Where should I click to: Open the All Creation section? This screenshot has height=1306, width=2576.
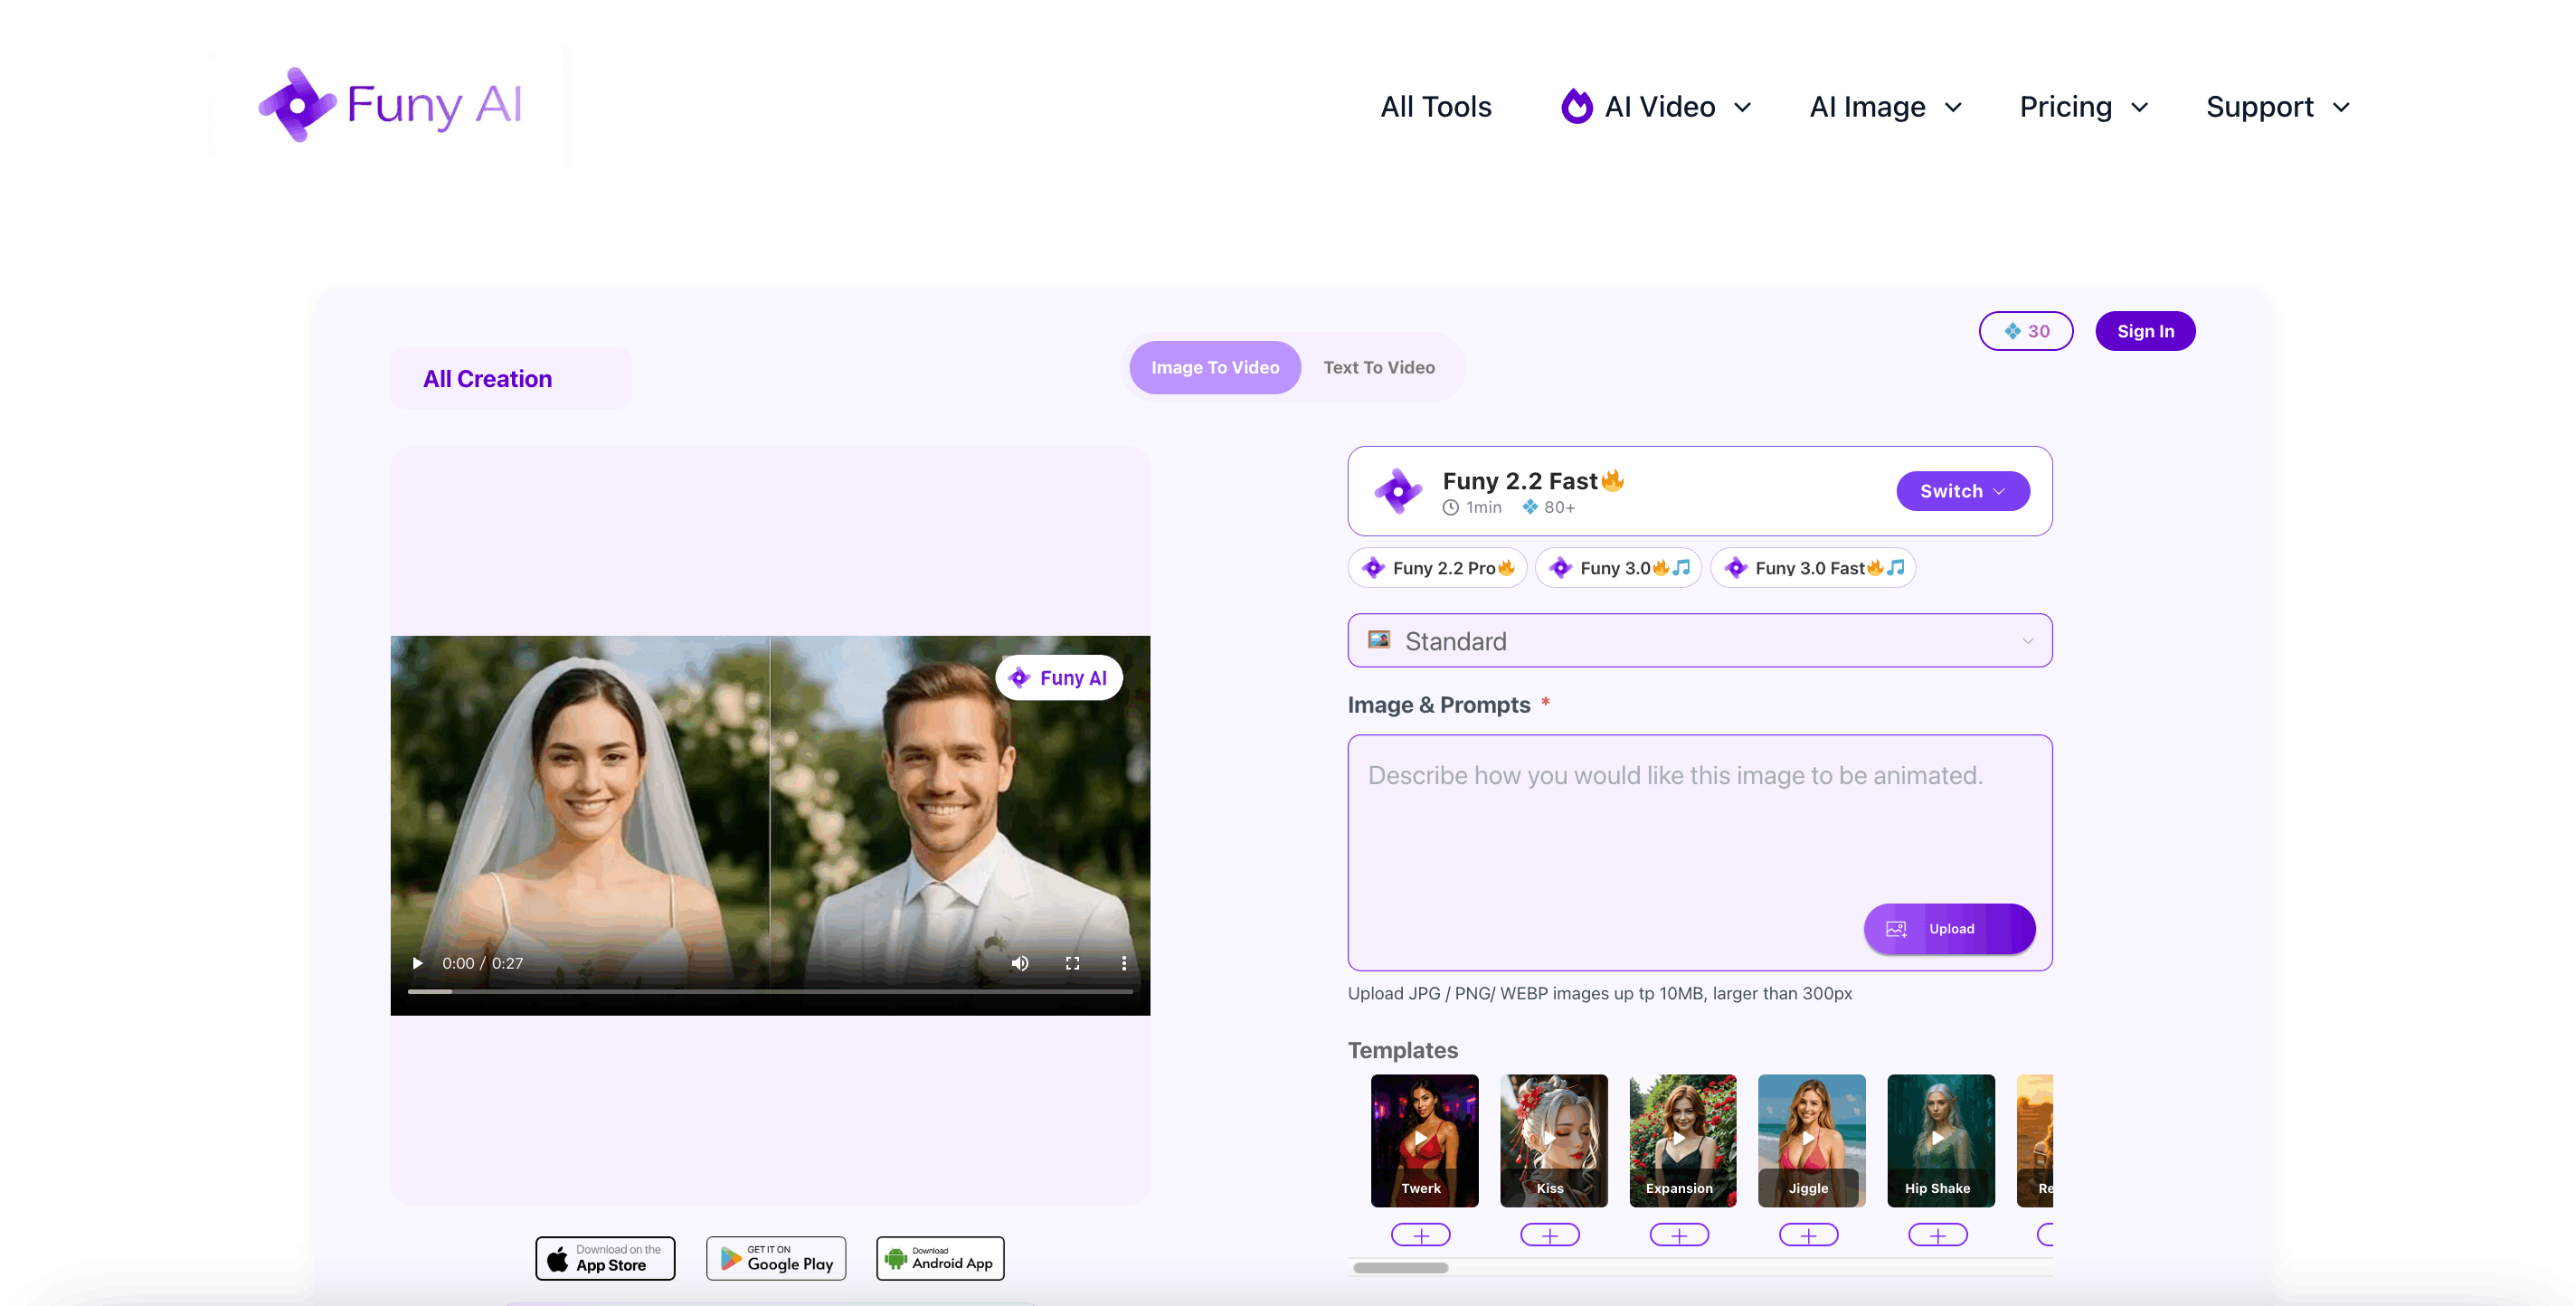click(x=511, y=379)
